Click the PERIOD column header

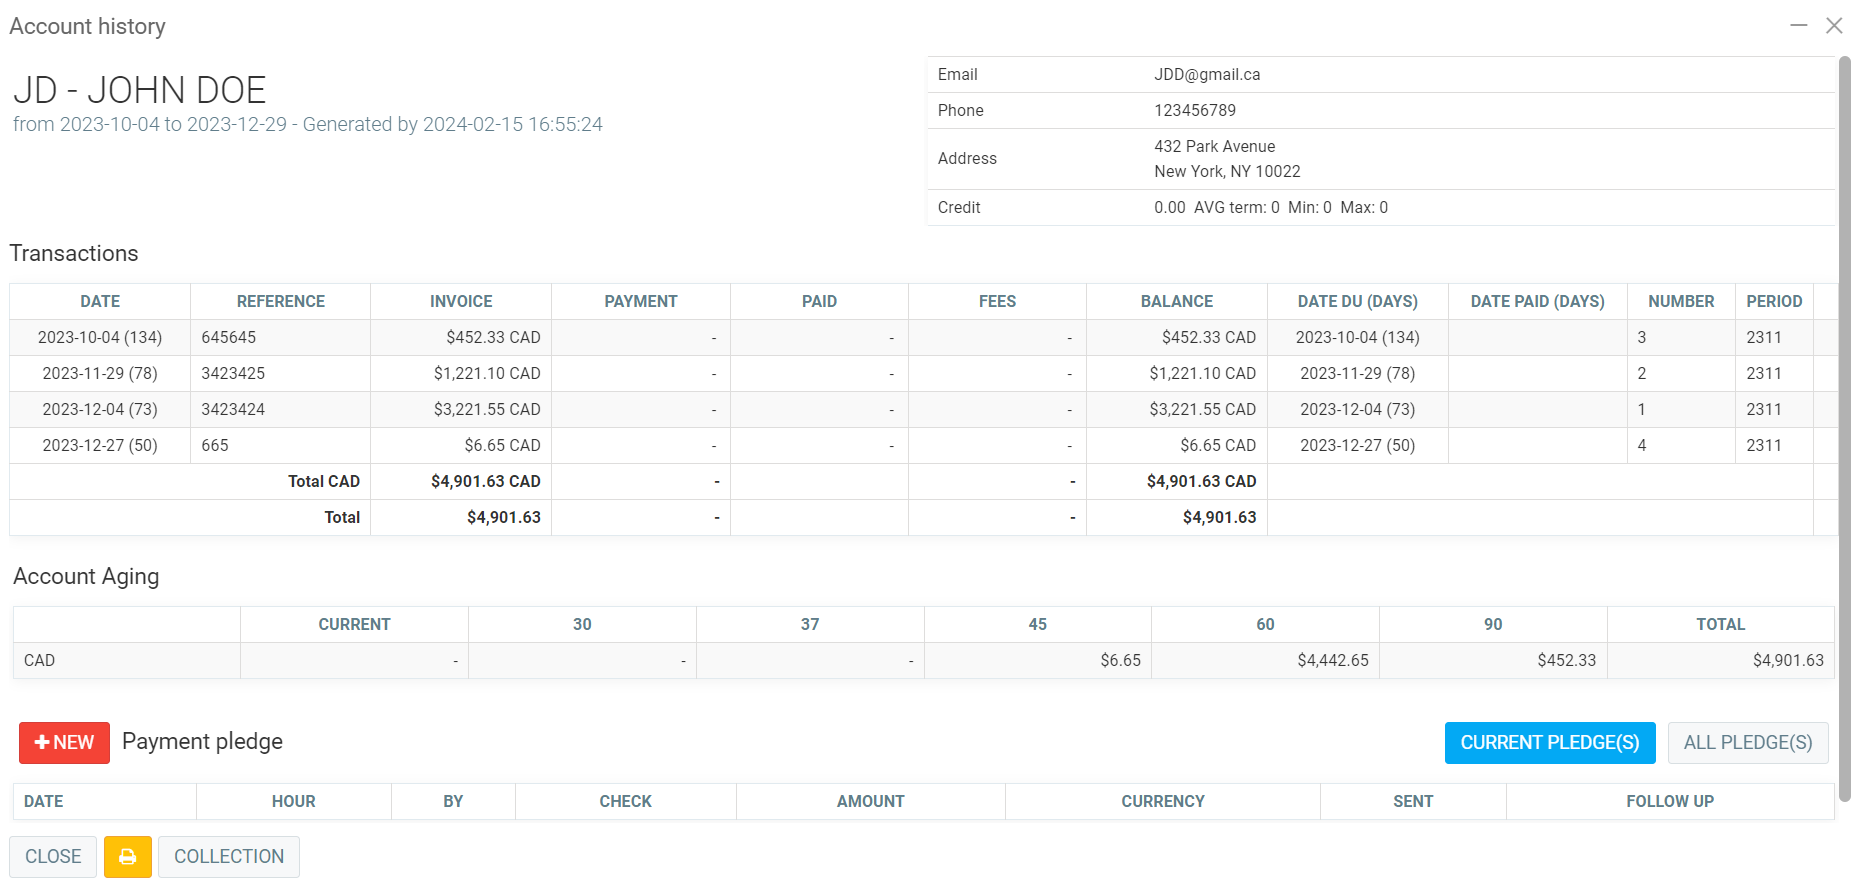click(1773, 302)
